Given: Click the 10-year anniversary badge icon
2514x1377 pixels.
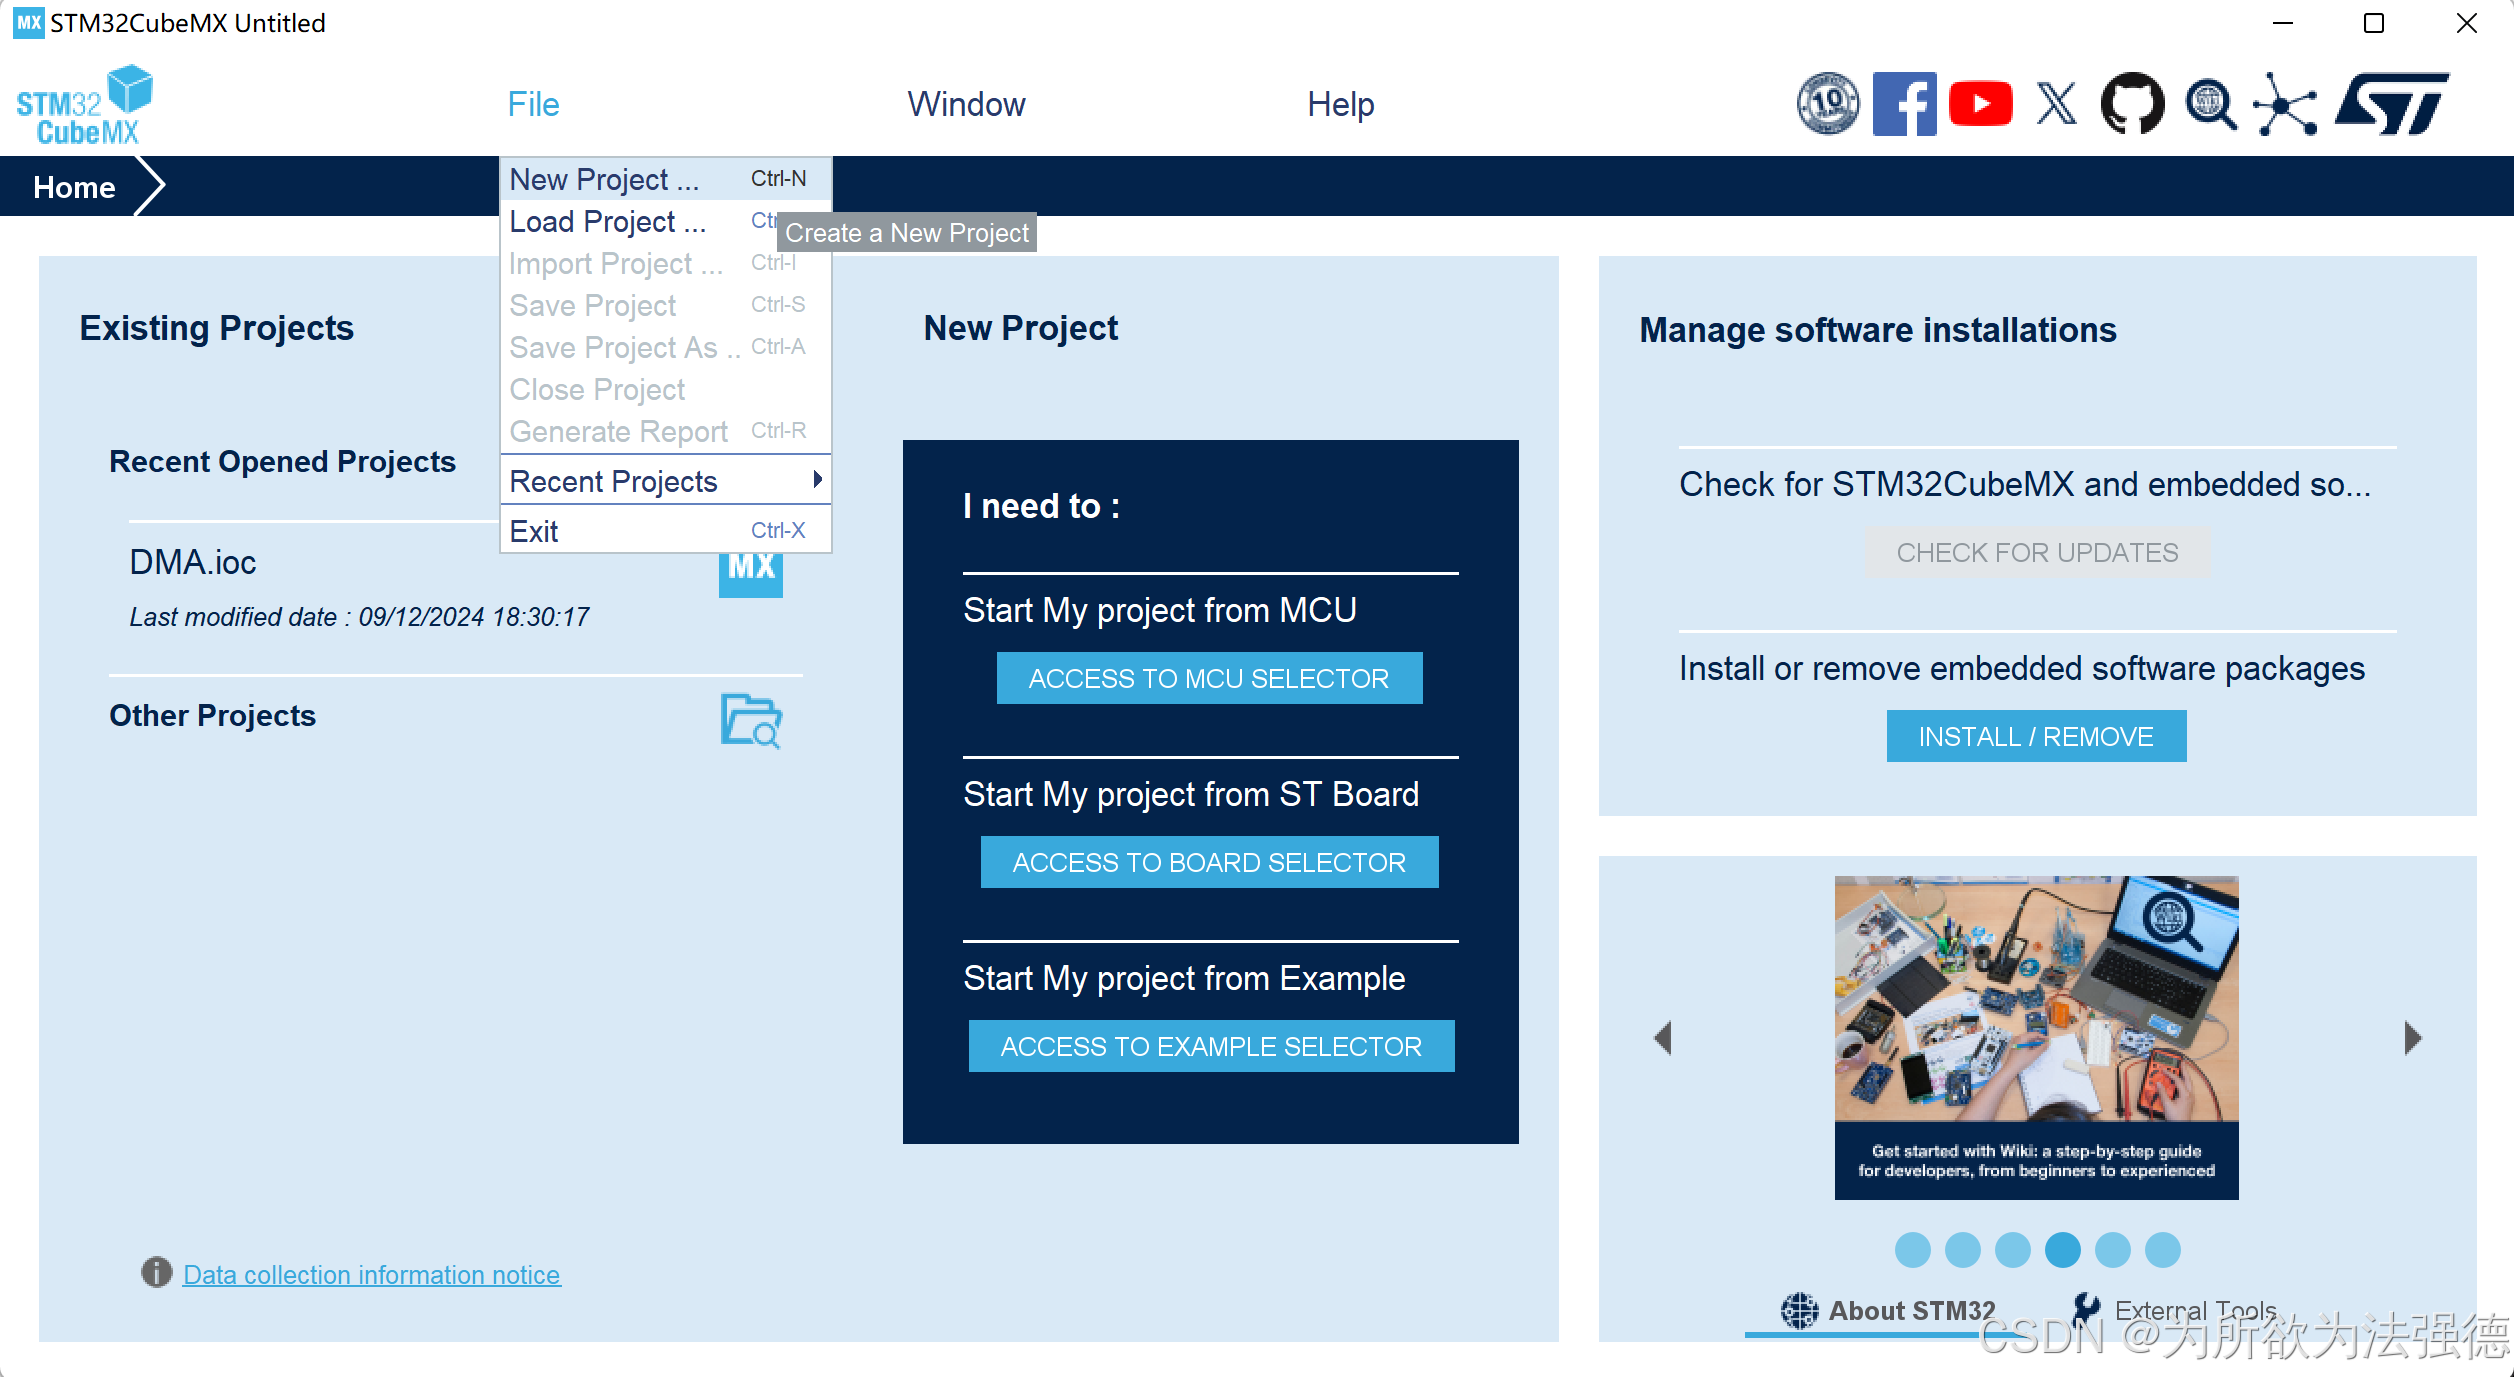Looking at the screenshot, I should [1828, 104].
